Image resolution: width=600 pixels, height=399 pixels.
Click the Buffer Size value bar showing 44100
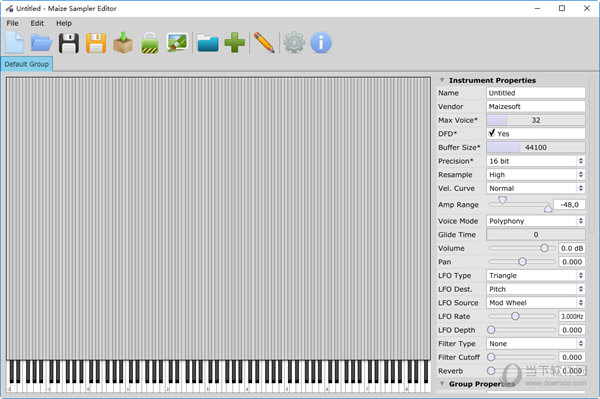coord(536,147)
